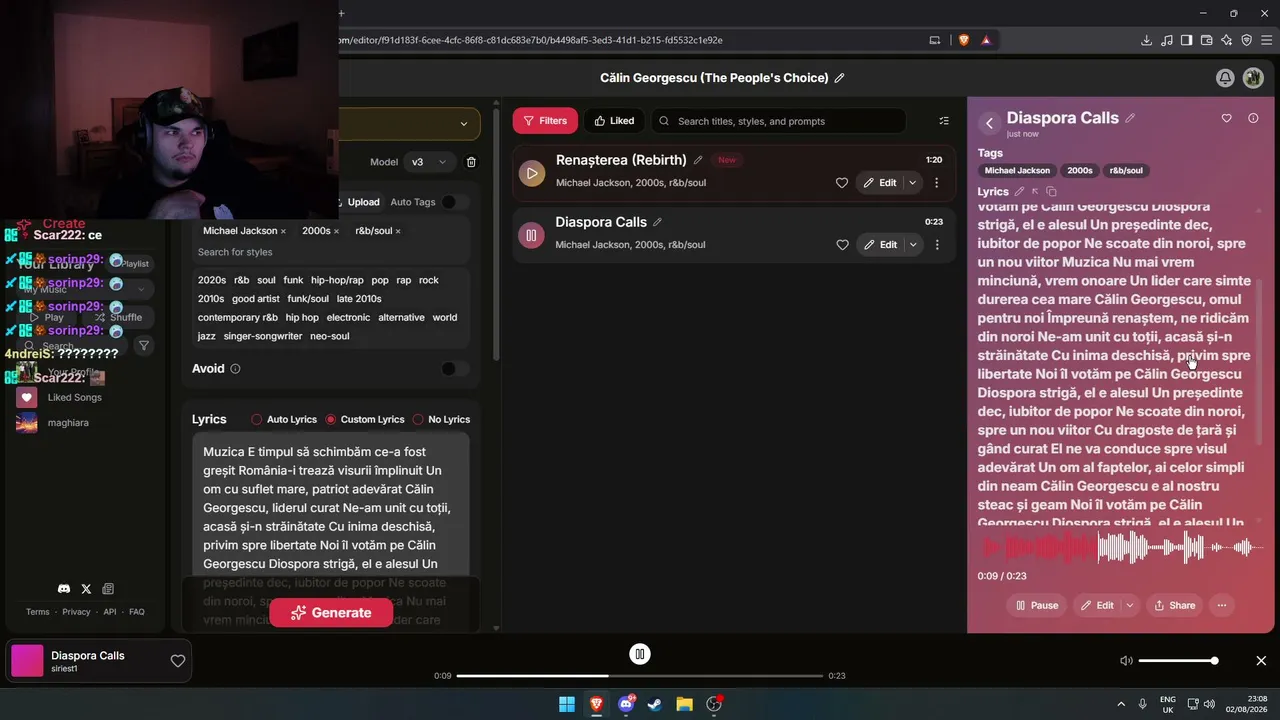Open the Brave browser on the taskbar
This screenshot has height=720, width=1280.
(596, 704)
